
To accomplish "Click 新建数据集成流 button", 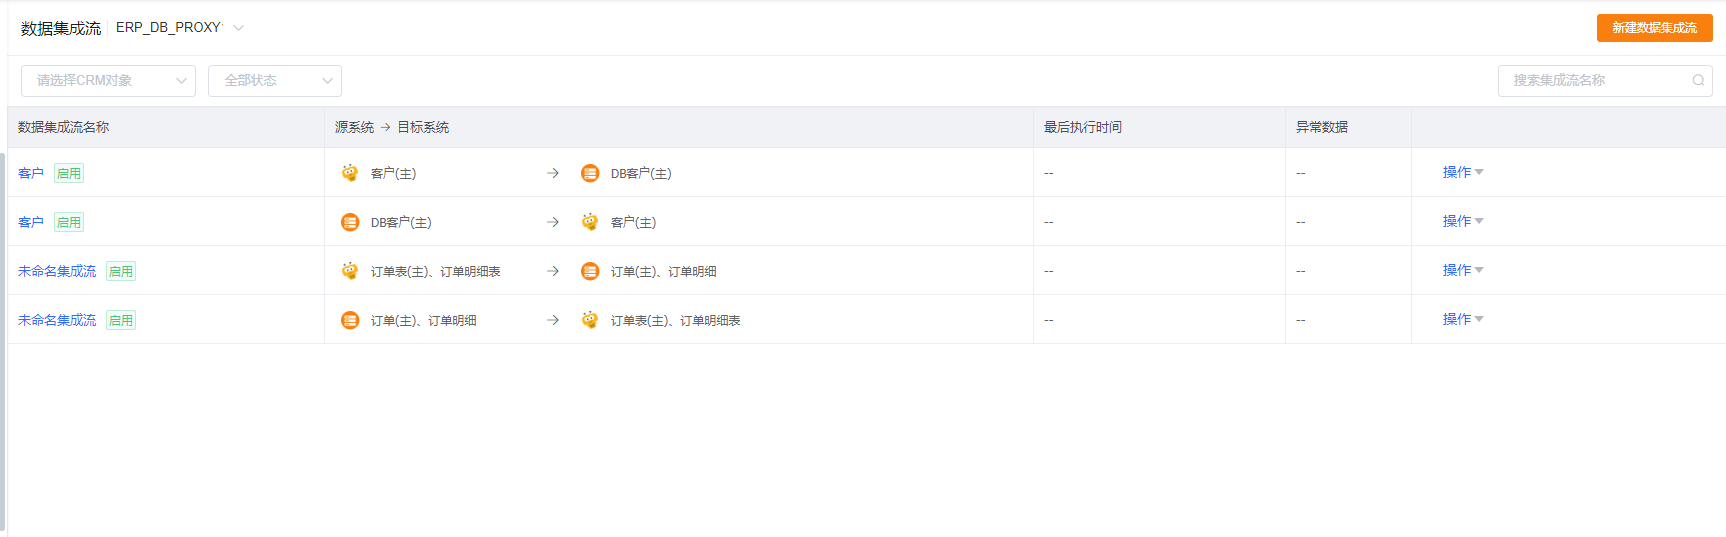I will click(1654, 28).
